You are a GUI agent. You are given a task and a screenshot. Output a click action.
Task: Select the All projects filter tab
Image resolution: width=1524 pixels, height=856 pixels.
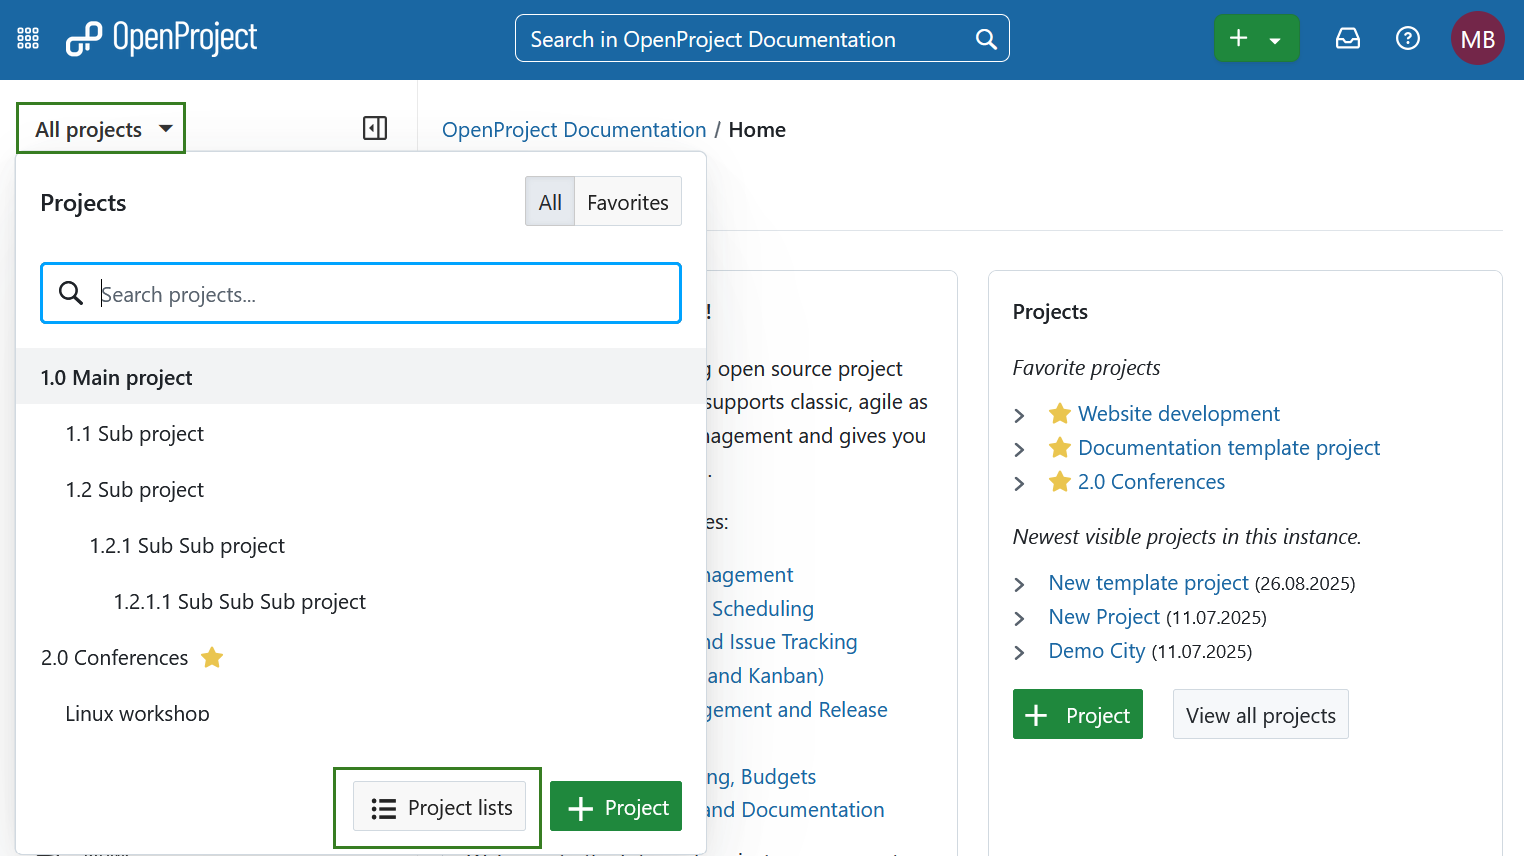(x=549, y=201)
